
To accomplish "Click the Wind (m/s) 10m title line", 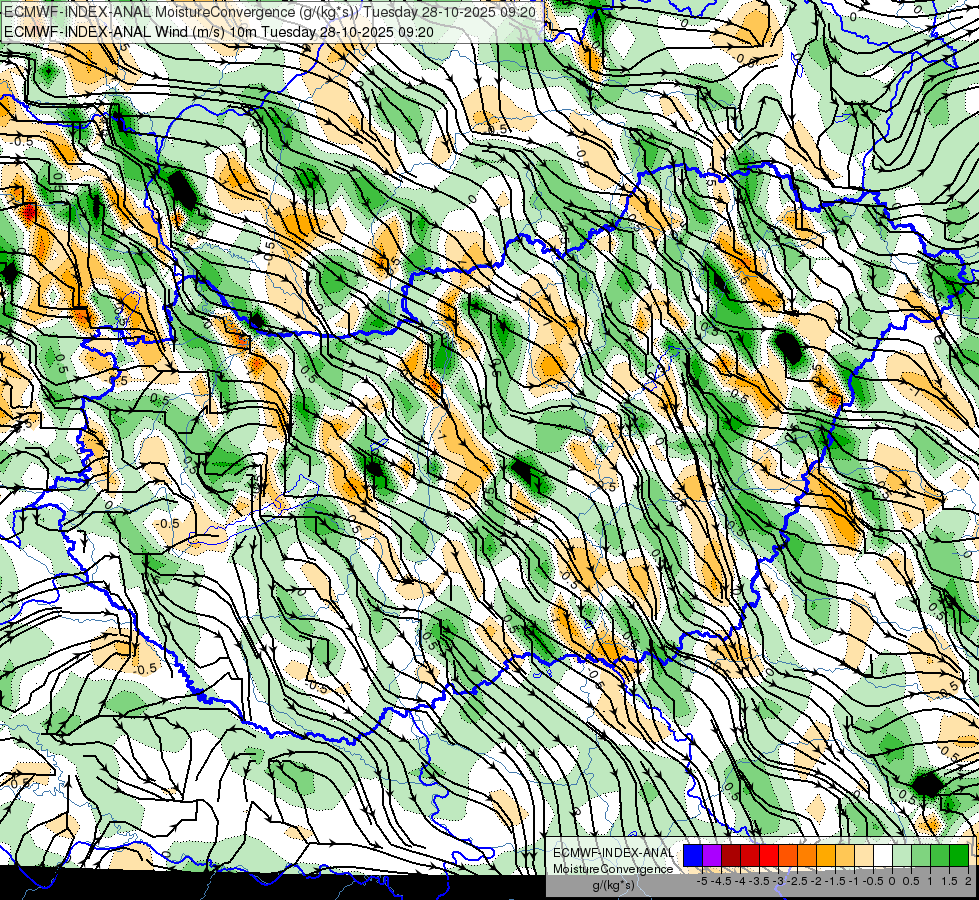I will click(219, 31).
